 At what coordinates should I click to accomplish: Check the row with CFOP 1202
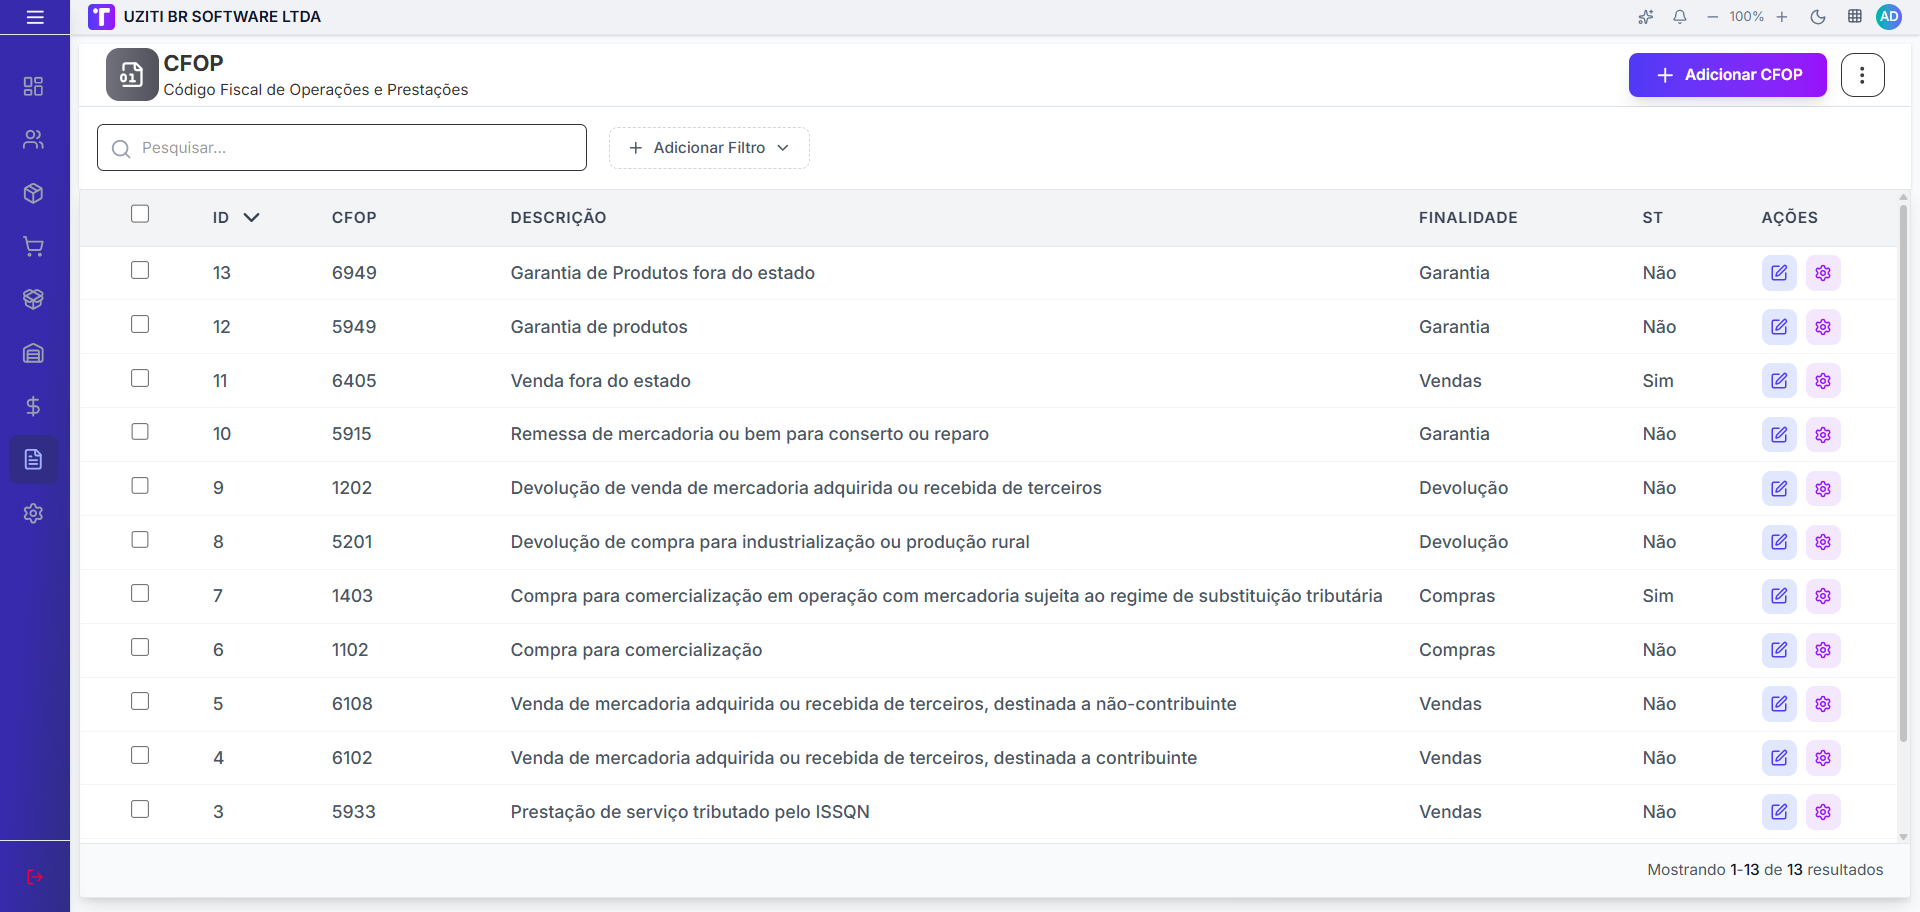140,486
